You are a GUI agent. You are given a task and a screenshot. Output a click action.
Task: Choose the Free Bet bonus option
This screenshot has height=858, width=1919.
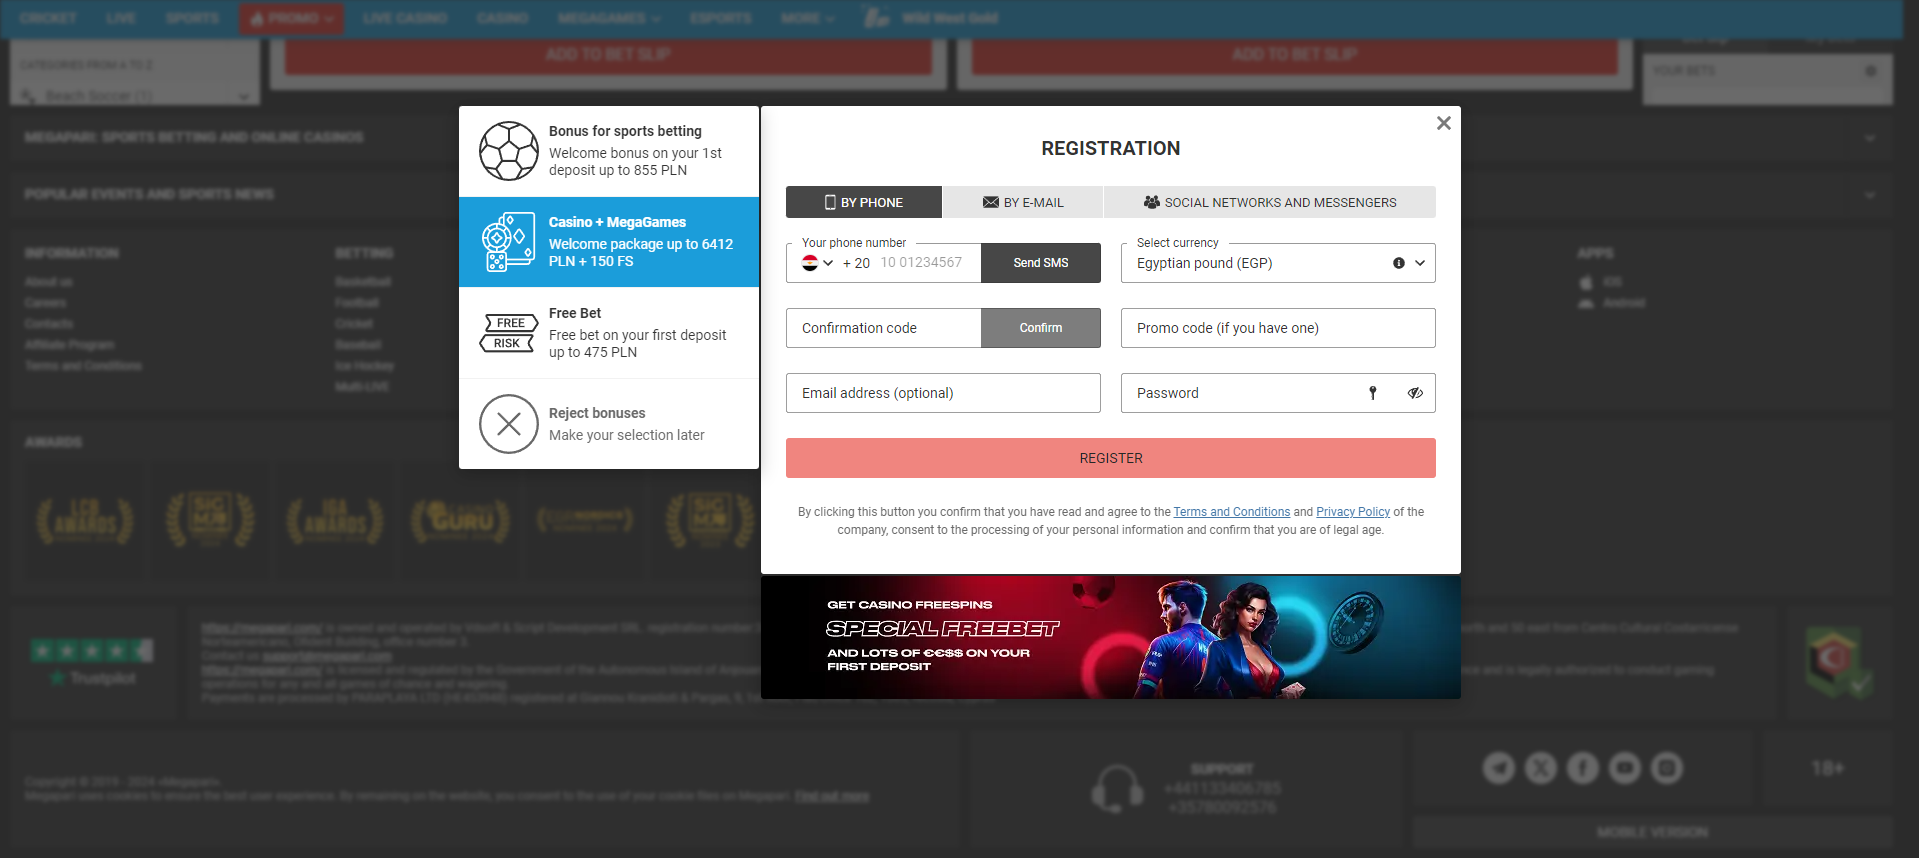pyautogui.click(x=609, y=332)
